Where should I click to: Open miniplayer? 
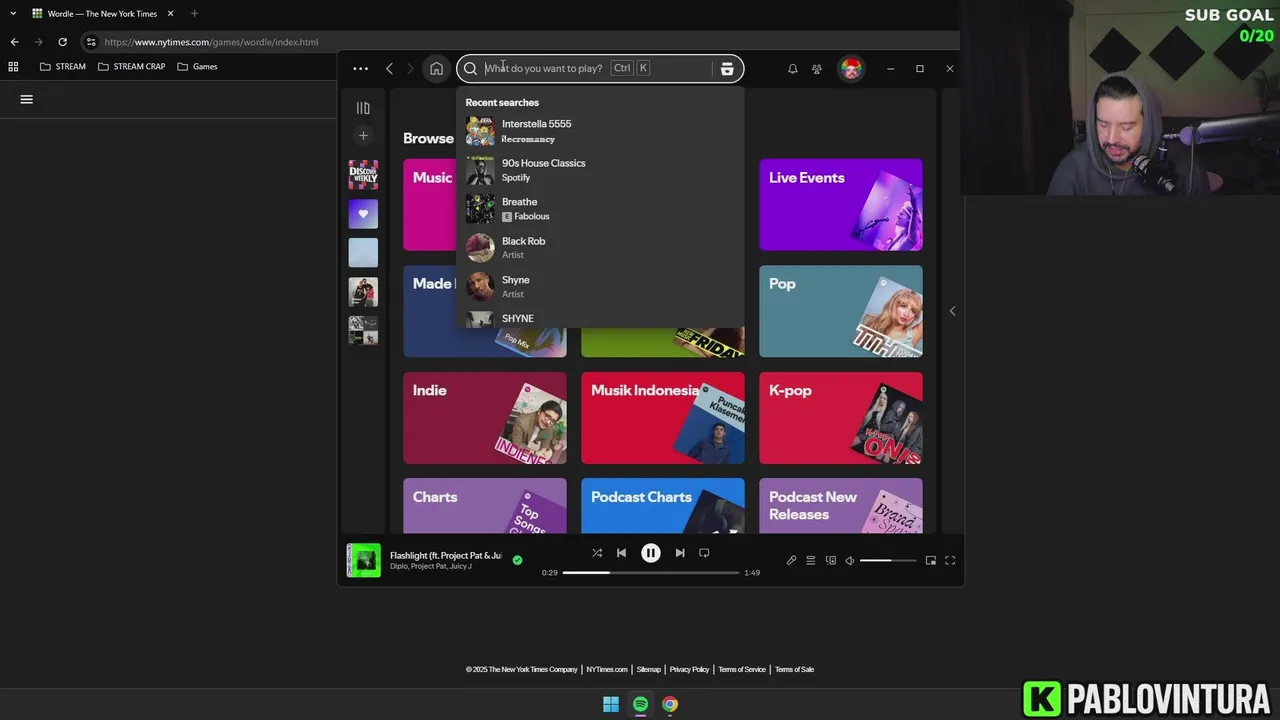931,561
